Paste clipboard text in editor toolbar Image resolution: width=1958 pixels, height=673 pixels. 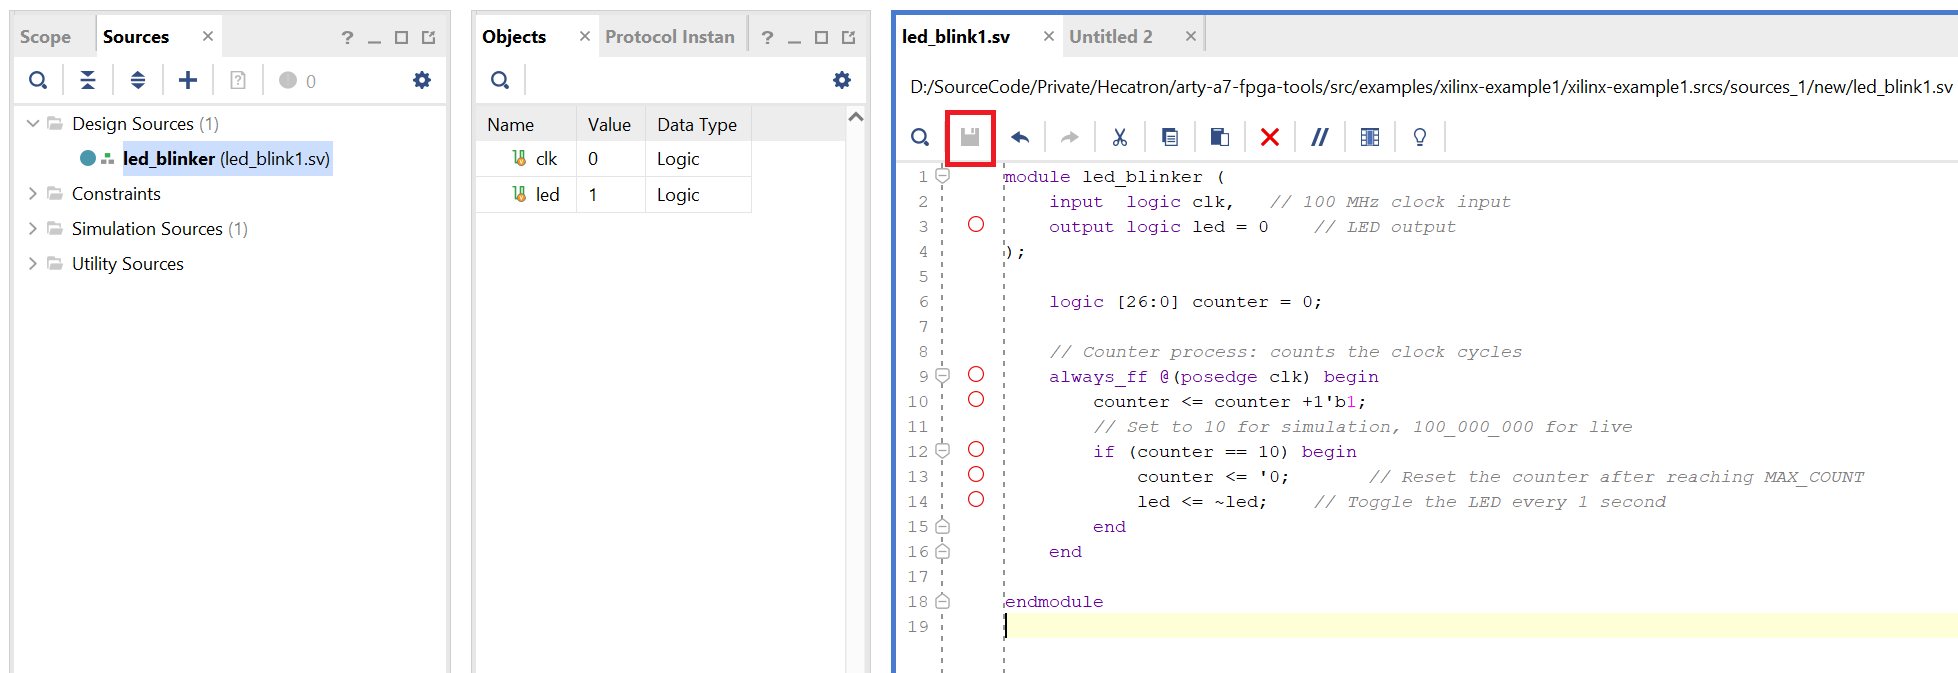coord(1220,137)
